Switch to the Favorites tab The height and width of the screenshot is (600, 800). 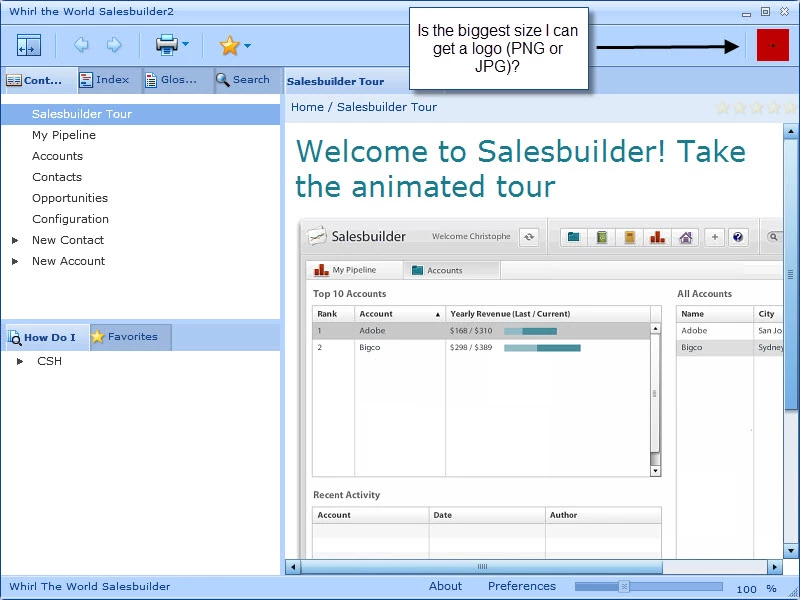131,337
